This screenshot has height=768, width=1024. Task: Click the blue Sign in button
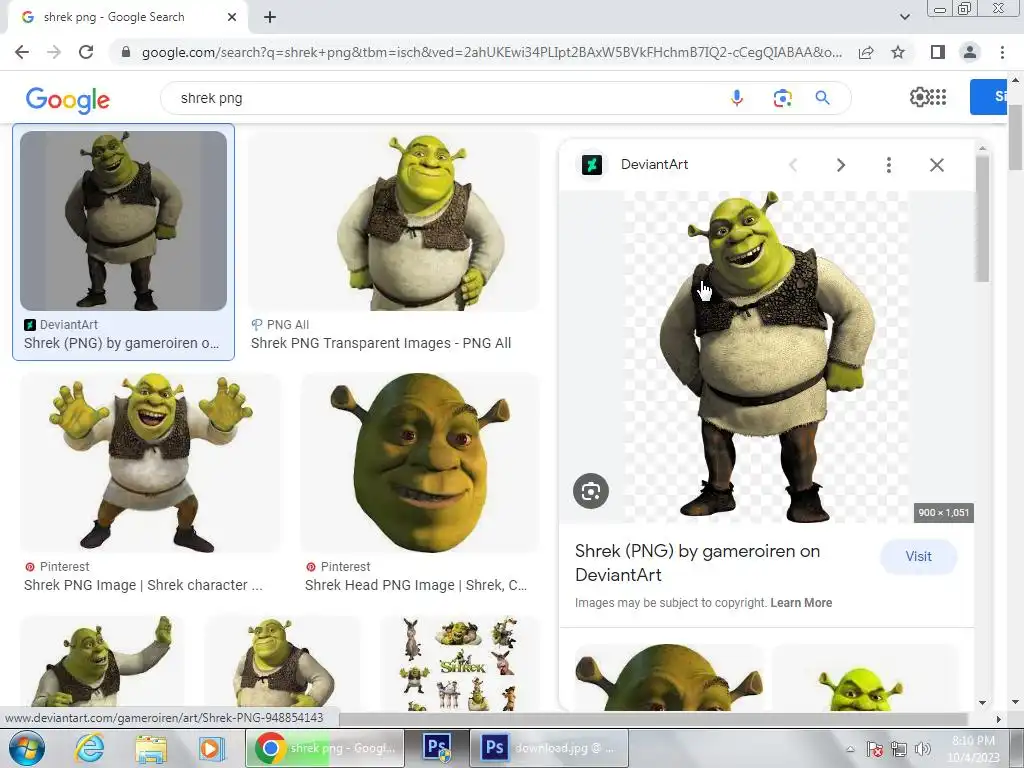988,97
